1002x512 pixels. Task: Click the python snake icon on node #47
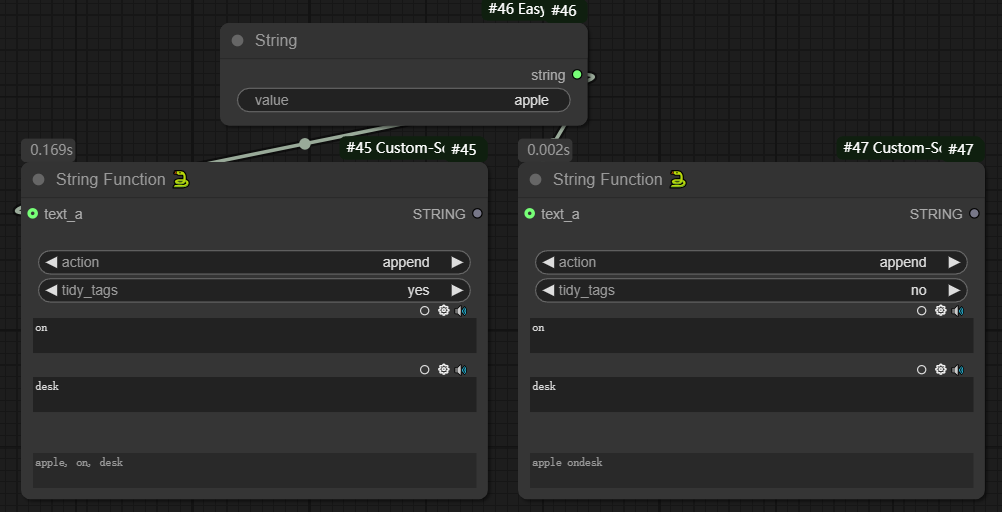coord(678,179)
